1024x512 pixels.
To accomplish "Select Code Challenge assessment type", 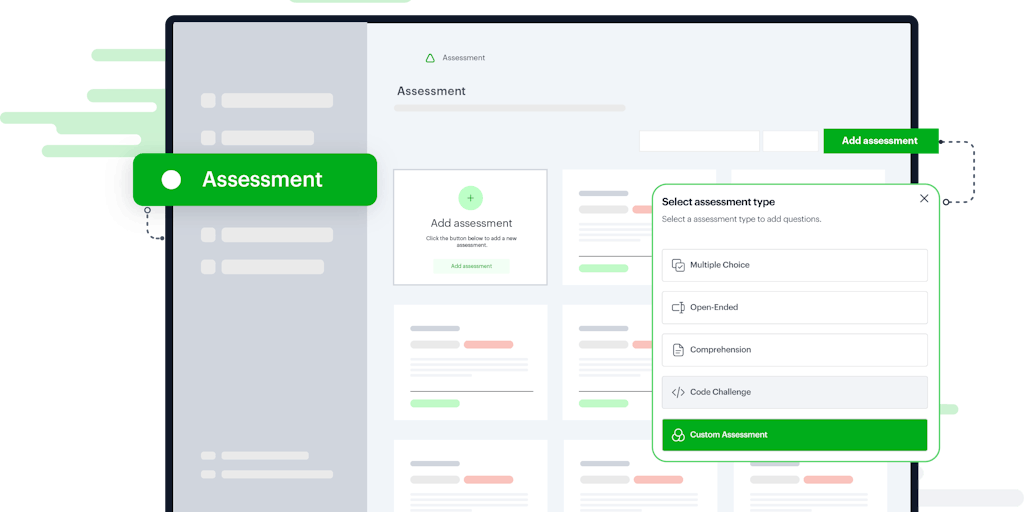I will (794, 392).
